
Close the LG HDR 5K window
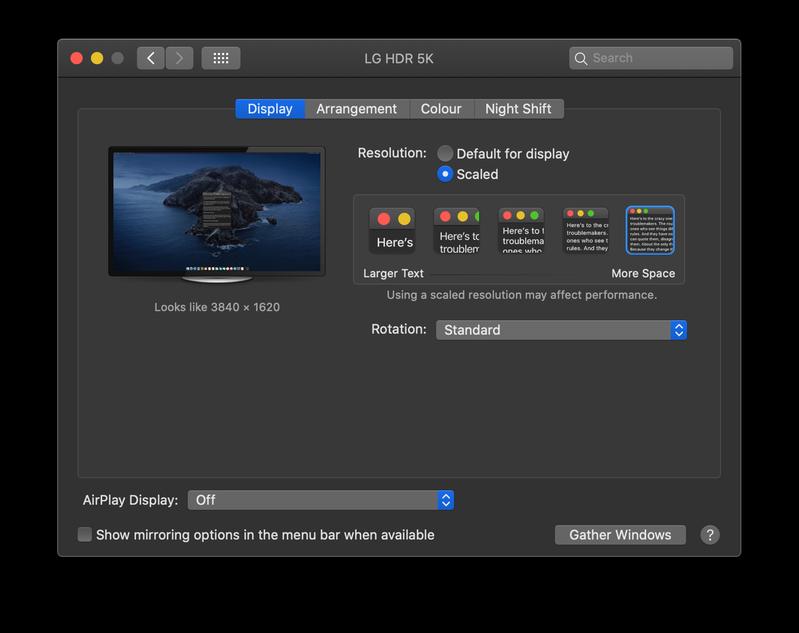[x=76, y=58]
